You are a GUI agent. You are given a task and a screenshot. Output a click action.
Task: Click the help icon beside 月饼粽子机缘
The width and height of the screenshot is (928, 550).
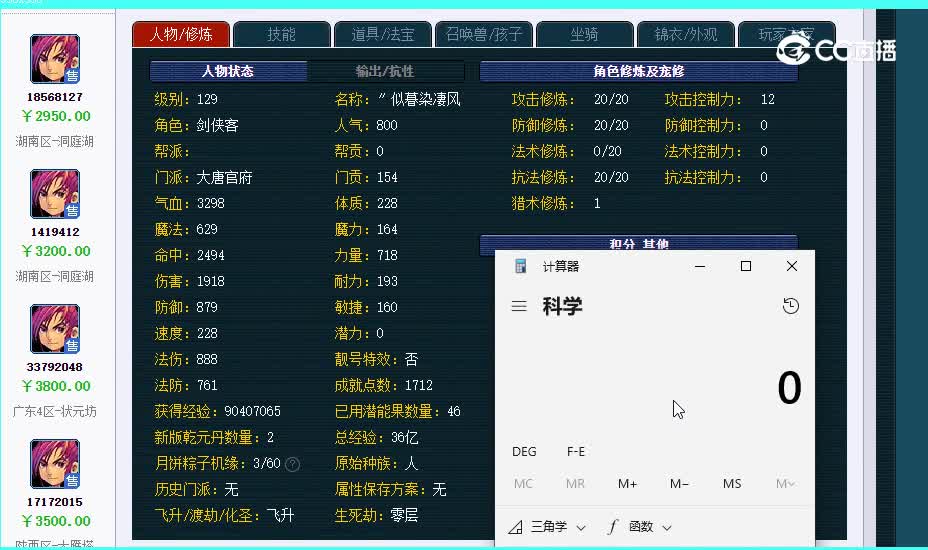click(292, 464)
